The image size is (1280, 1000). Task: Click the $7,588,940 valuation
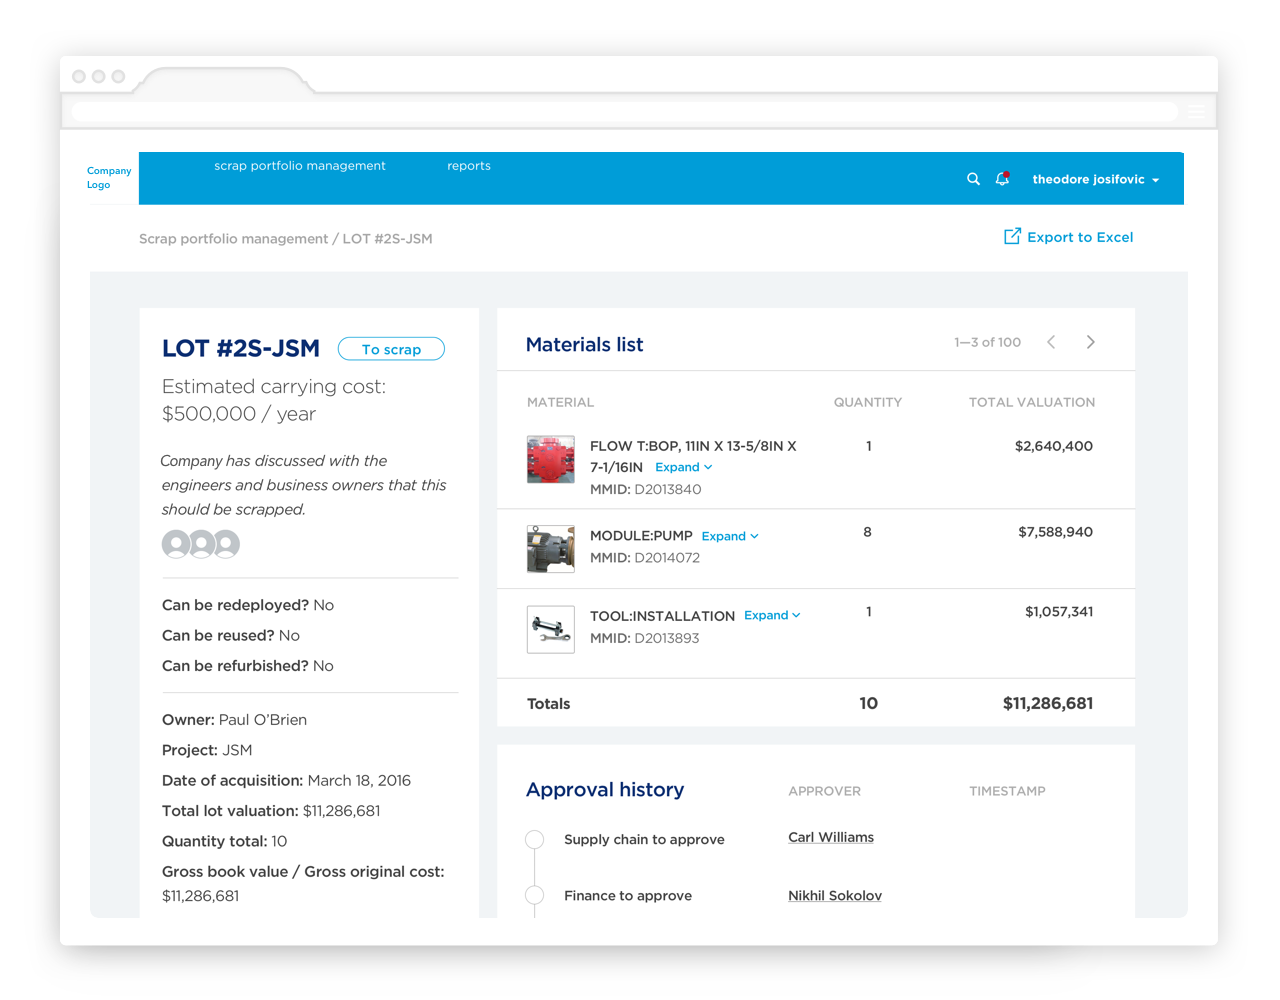1056,532
